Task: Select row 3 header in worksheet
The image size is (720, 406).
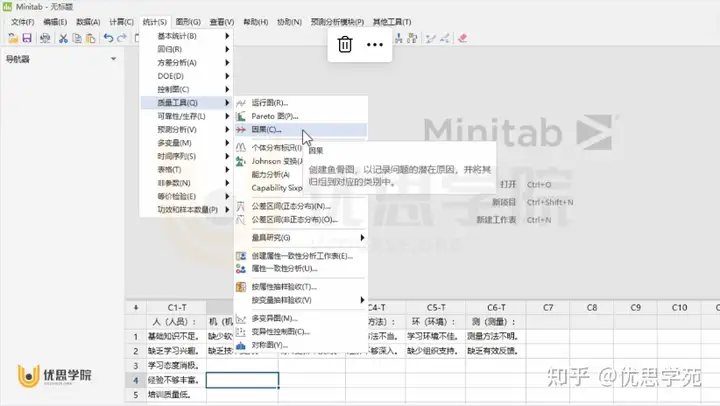Action: [x=136, y=366]
